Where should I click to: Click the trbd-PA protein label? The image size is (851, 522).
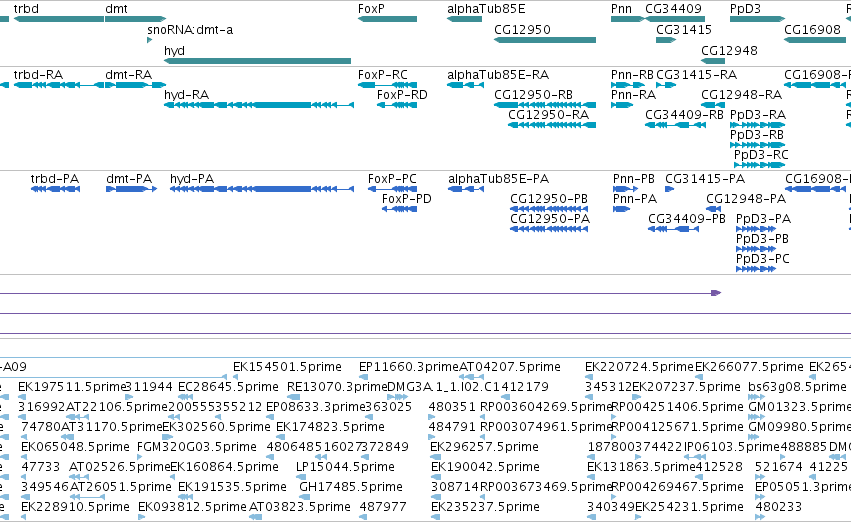55,179
